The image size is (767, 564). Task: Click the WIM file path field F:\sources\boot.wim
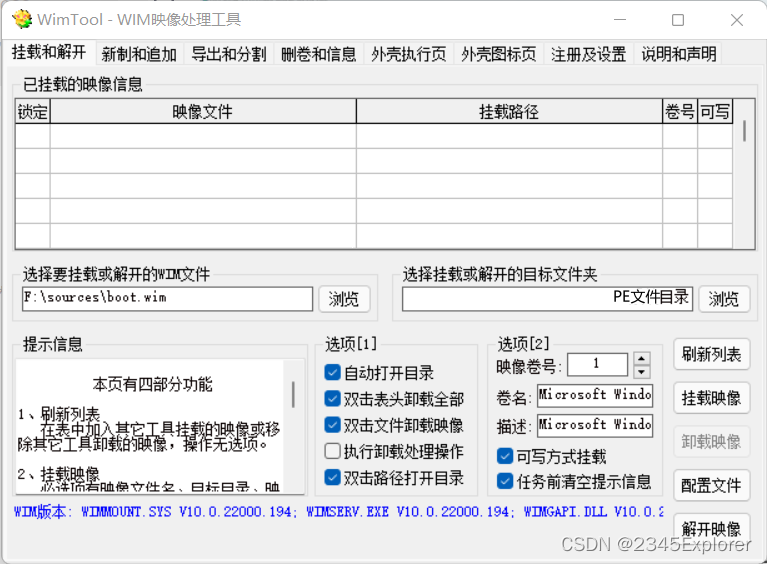click(167, 298)
